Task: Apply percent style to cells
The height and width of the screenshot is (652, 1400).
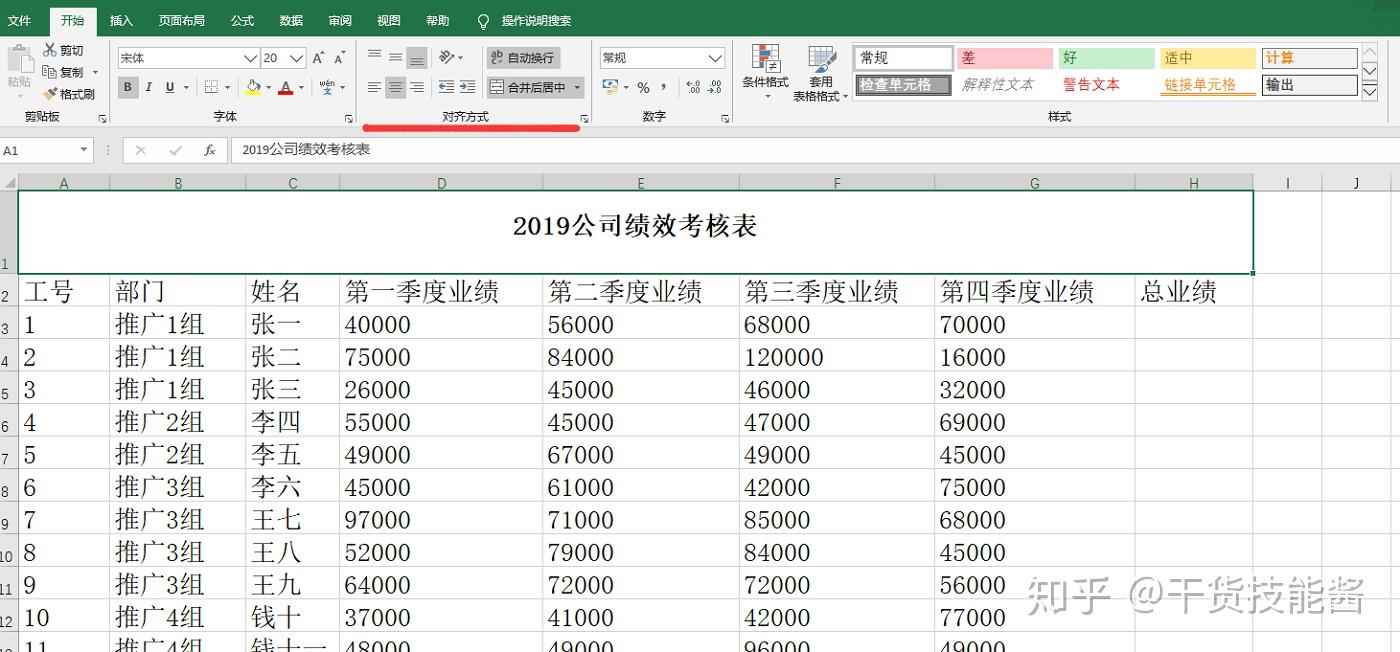Action: [643, 87]
